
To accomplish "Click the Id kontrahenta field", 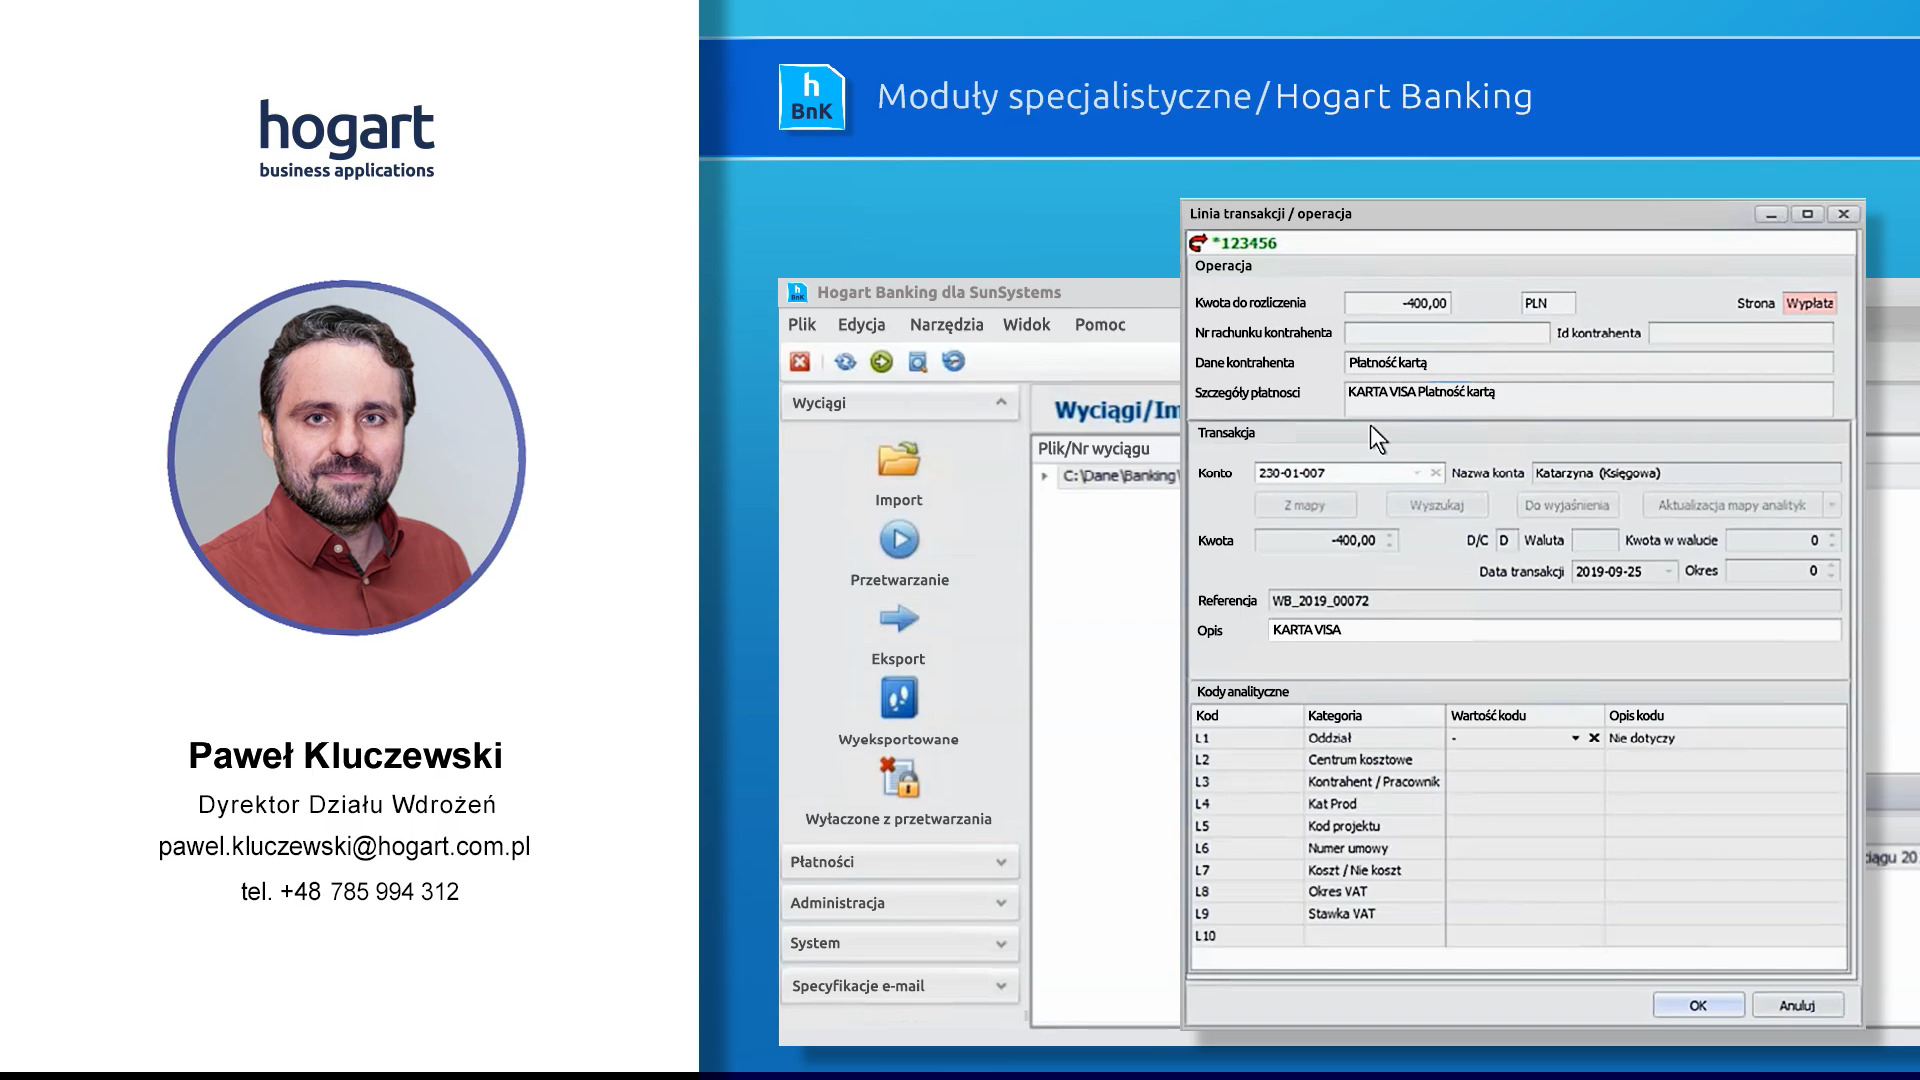I will pos(1740,333).
